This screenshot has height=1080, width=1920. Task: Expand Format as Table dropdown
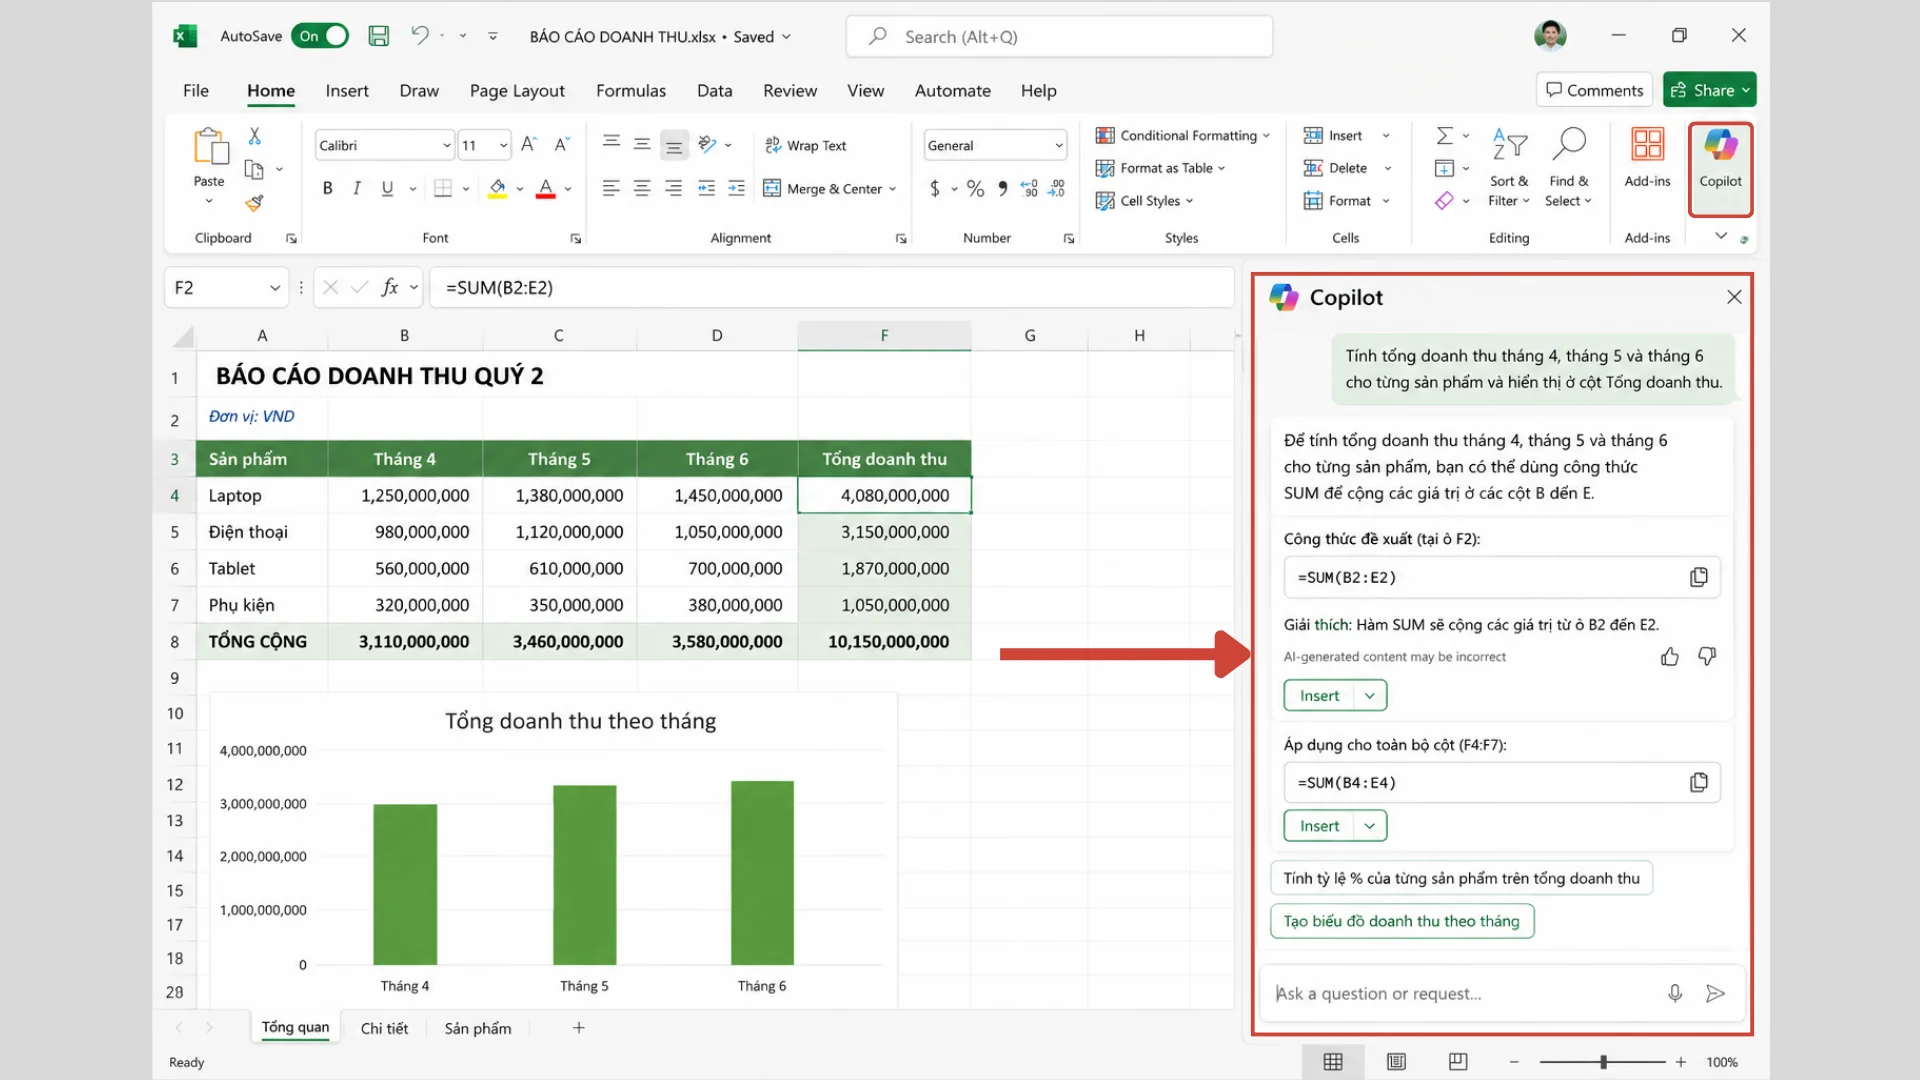click(x=1221, y=168)
